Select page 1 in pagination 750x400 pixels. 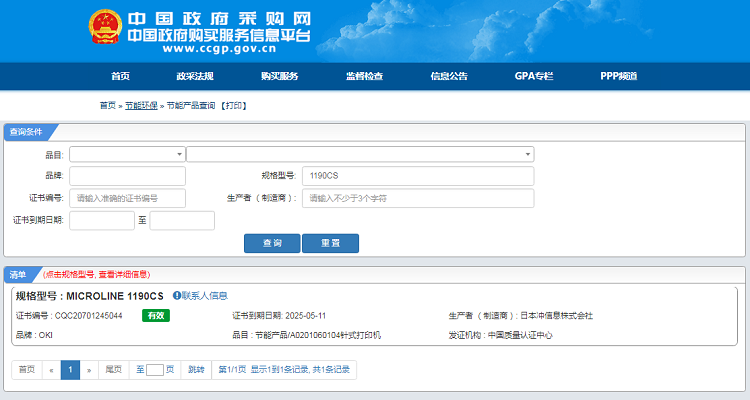pos(70,369)
